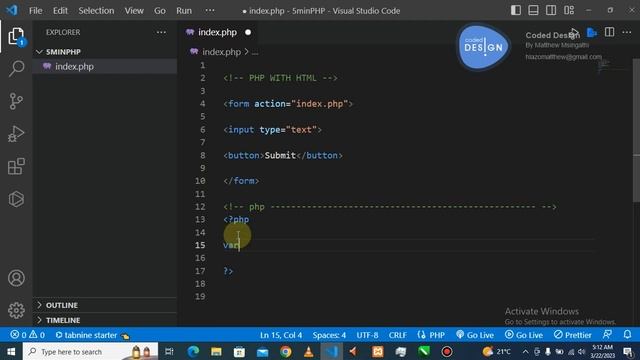Image resolution: width=640 pixels, height=360 pixels.
Task: Select the index.php editor tab
Action: click(x=217, y=32)
